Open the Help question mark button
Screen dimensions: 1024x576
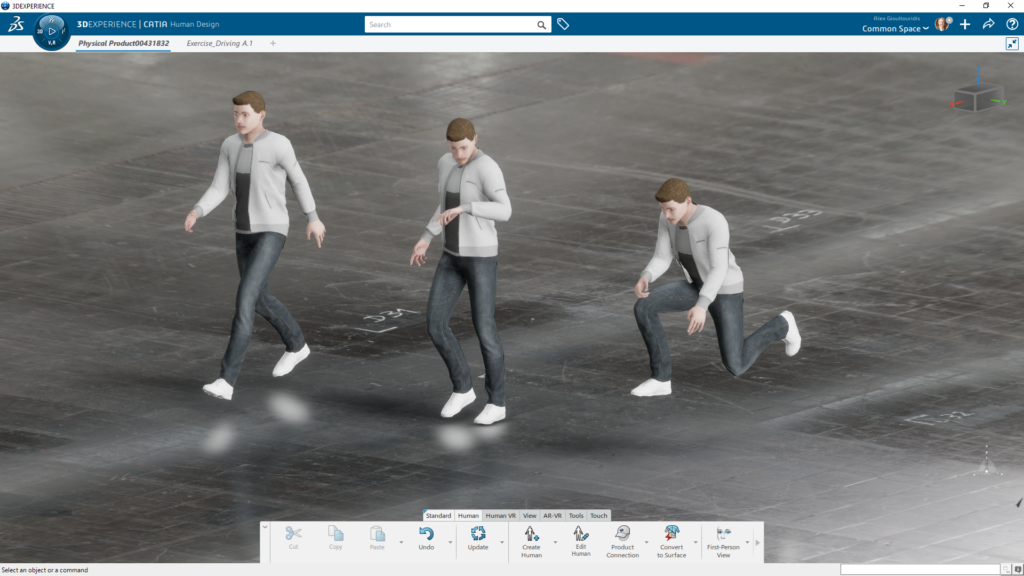1011,24
